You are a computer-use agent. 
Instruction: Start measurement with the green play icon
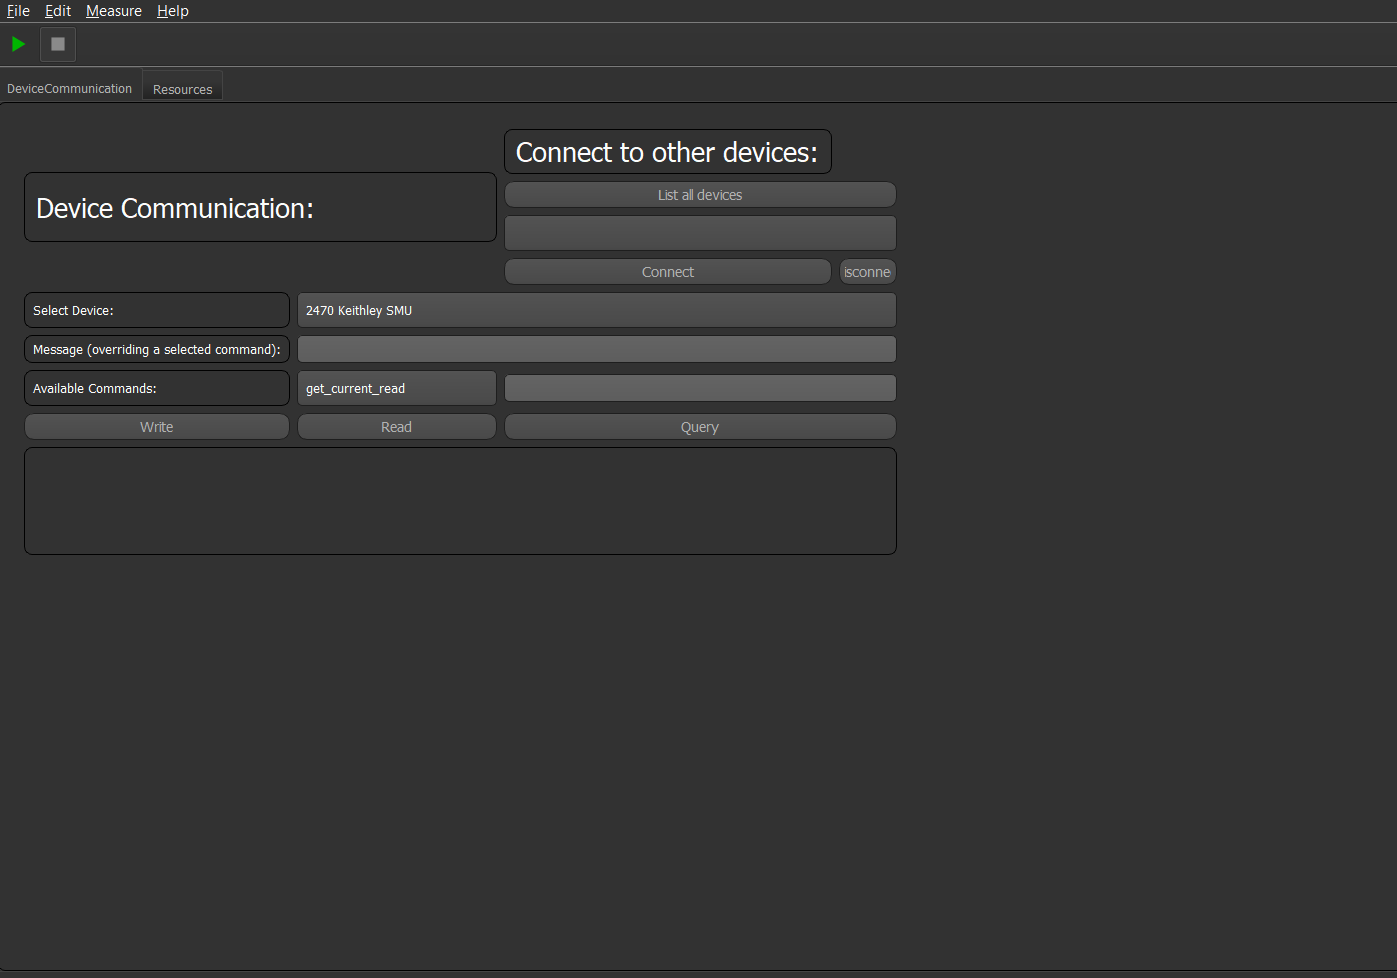tap(18, 44)
